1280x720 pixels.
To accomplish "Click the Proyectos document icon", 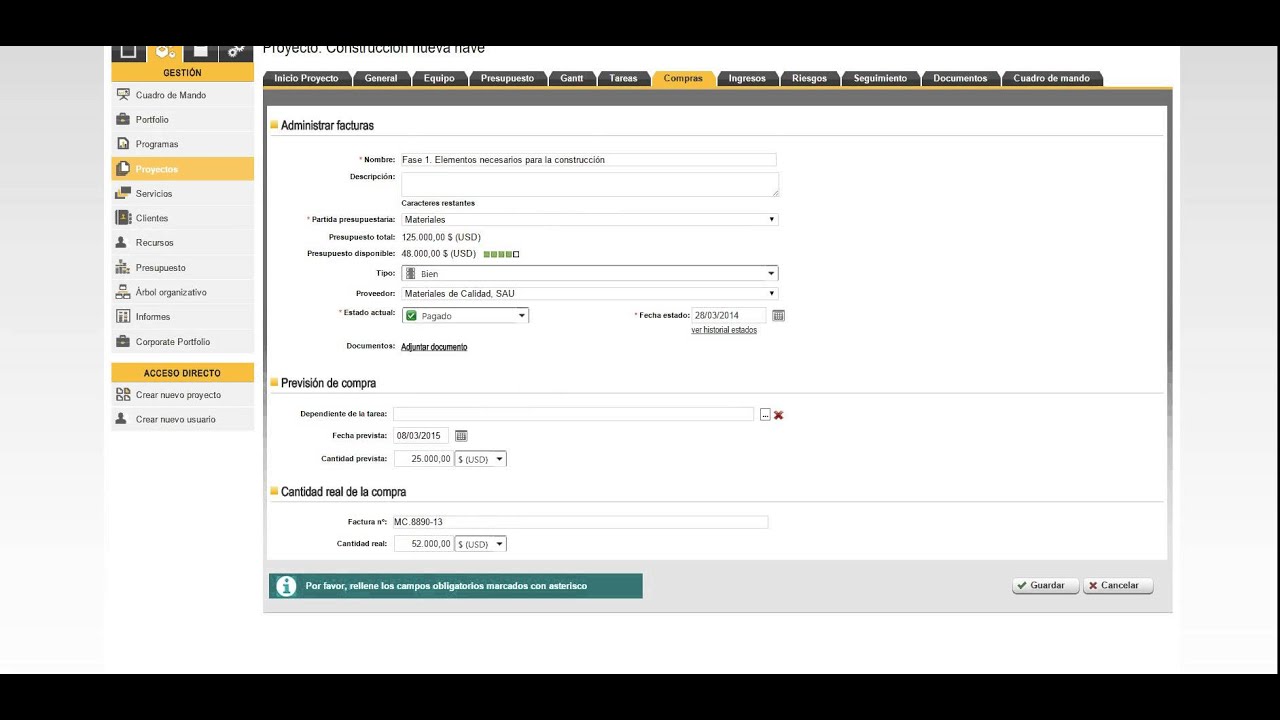I will pos(123,169).
